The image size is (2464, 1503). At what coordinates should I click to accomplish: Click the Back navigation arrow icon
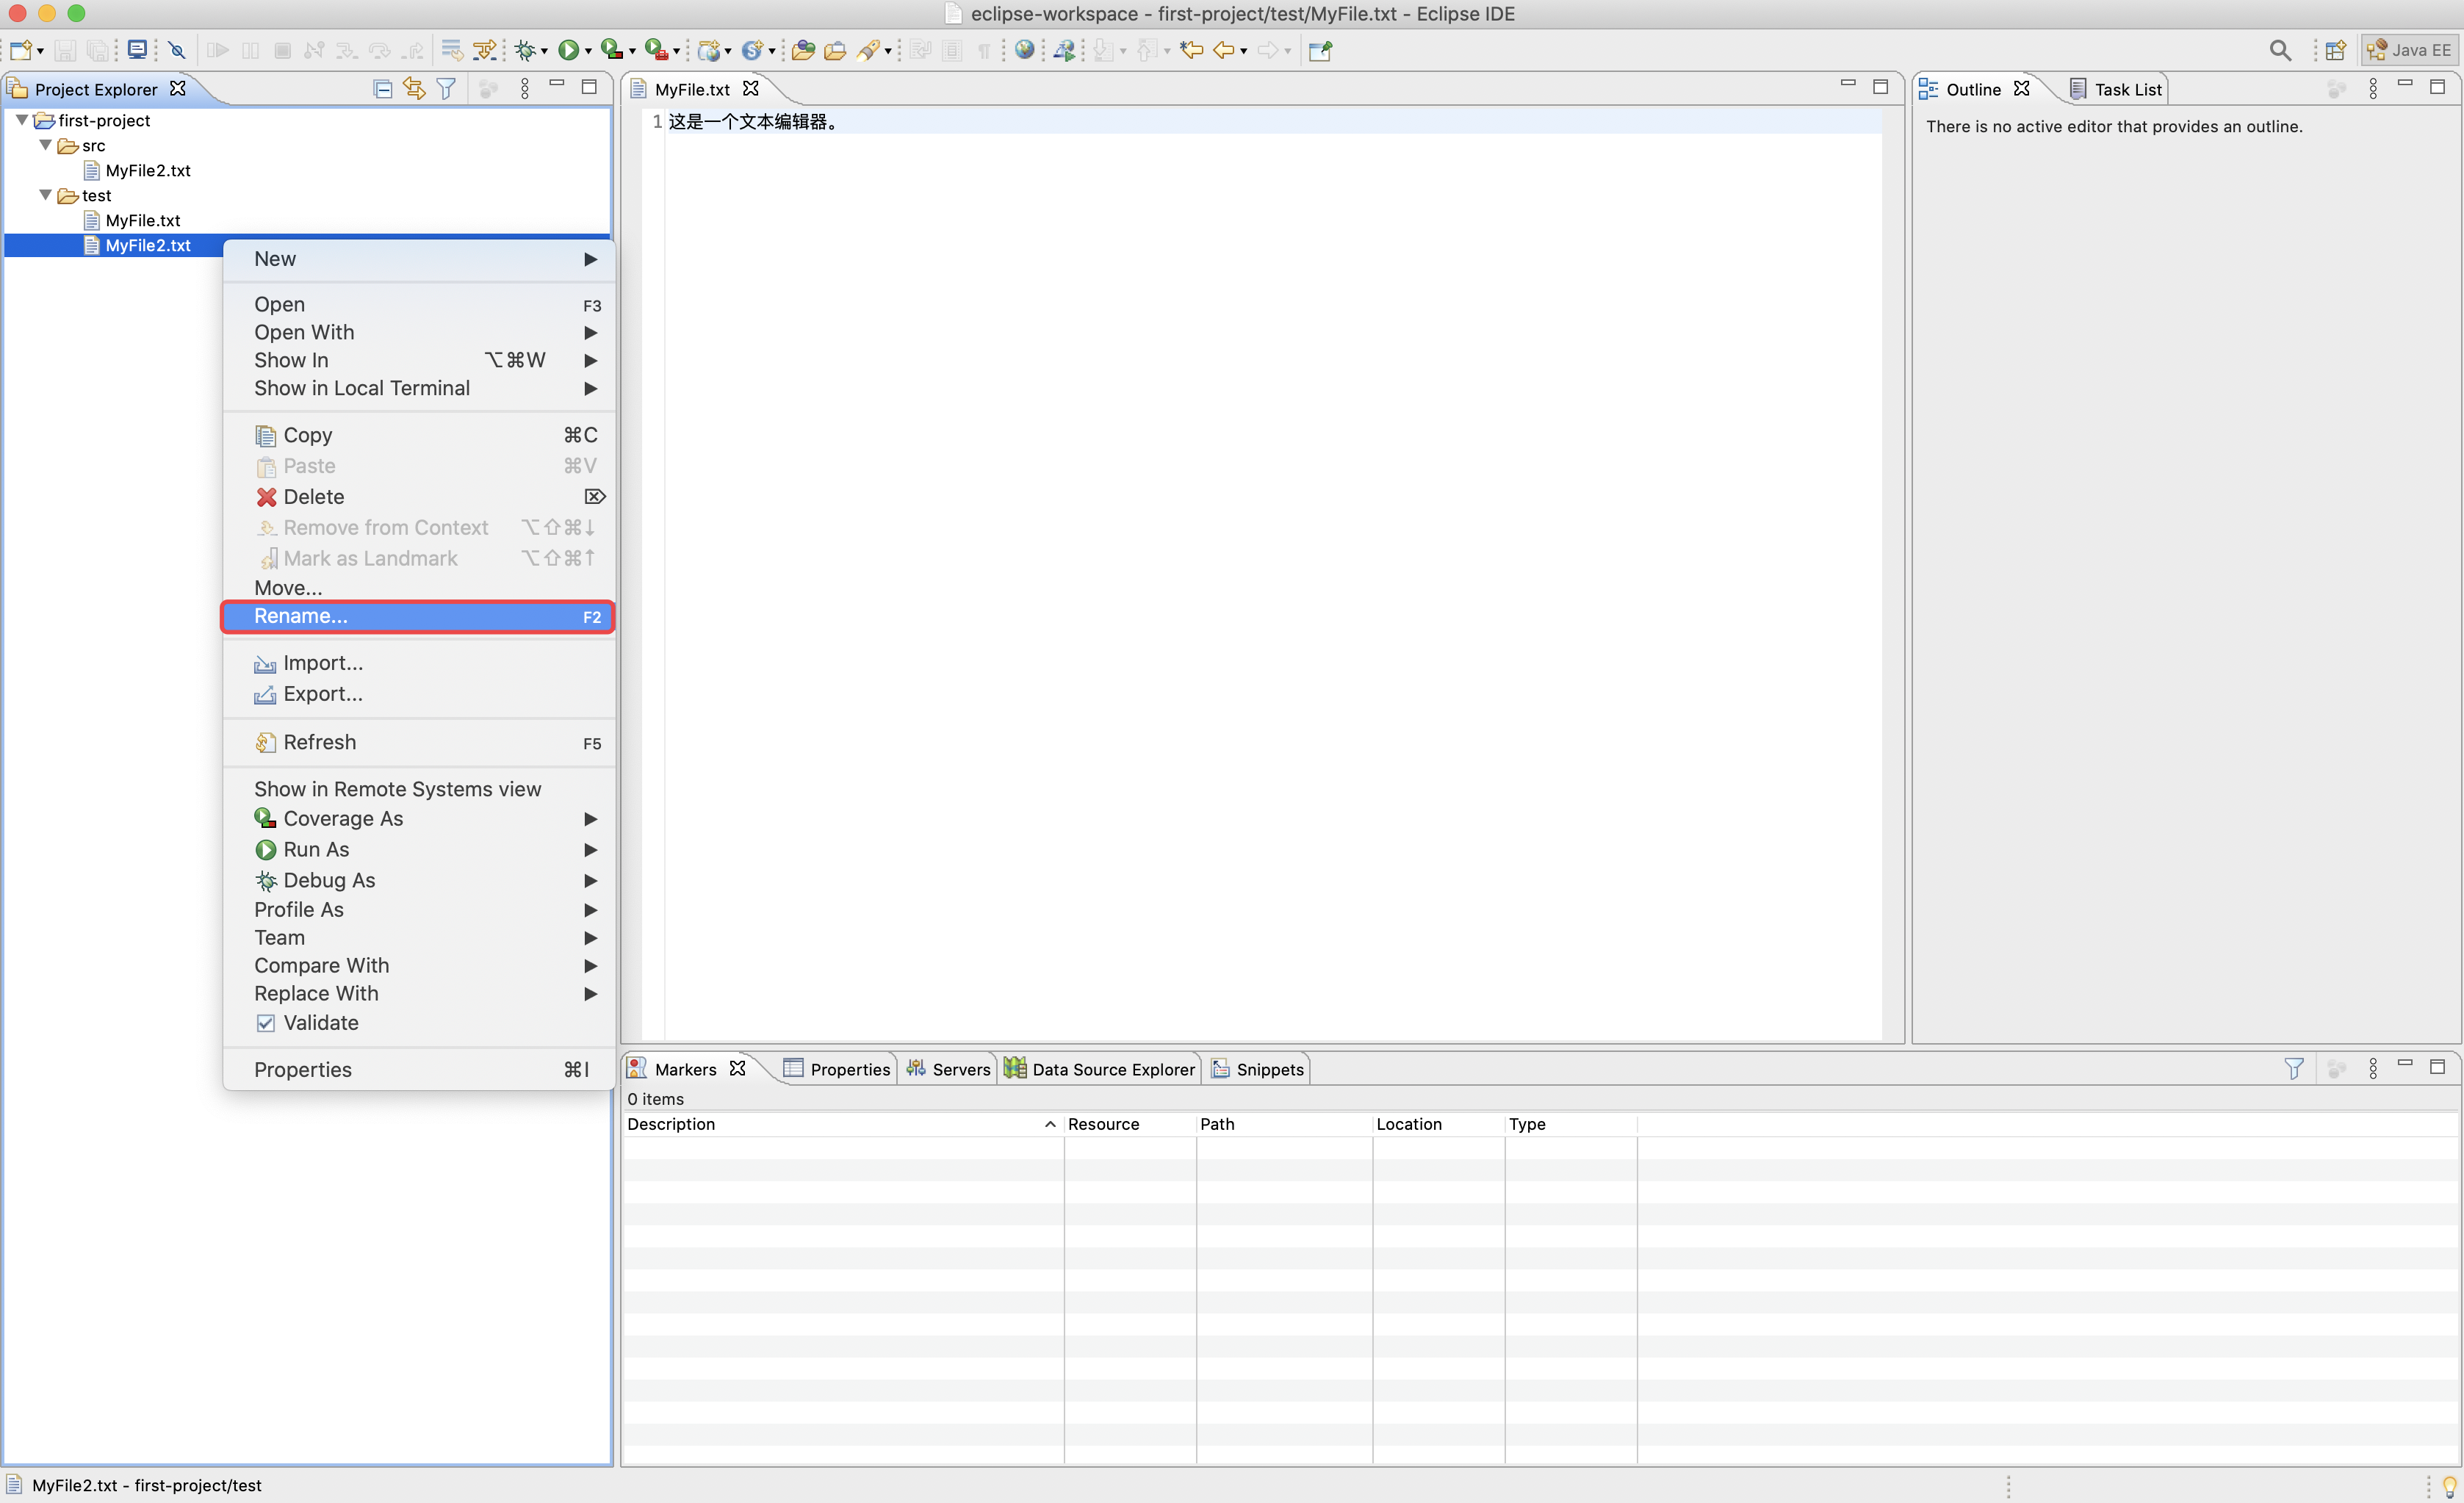[x=1223, y=50]
